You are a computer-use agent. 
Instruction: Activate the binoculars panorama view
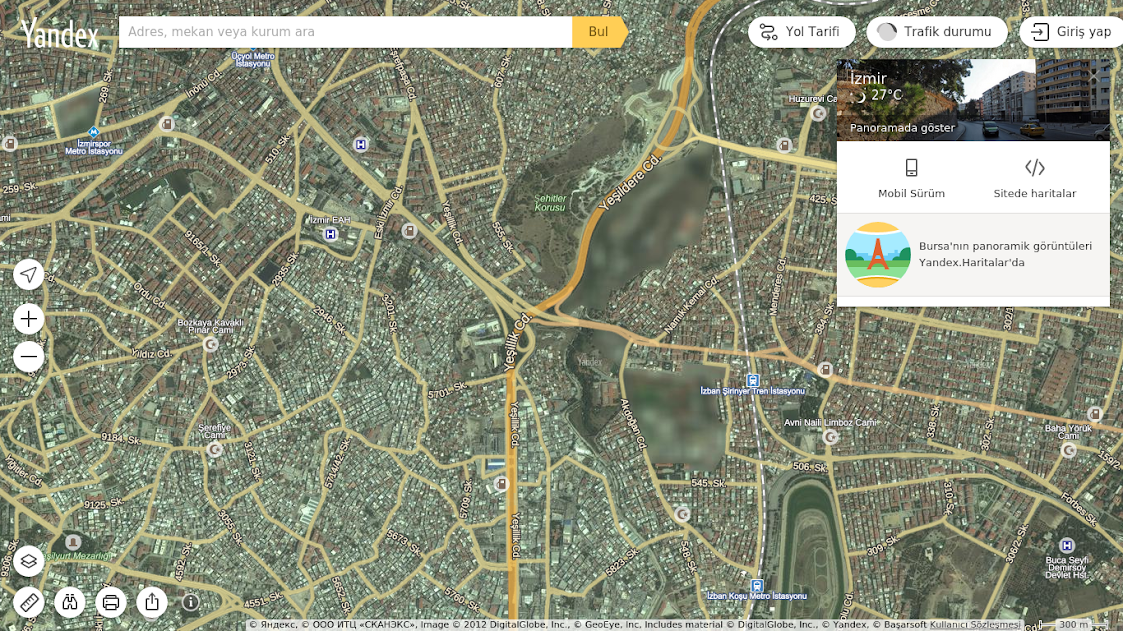click(x=70, y=602)
